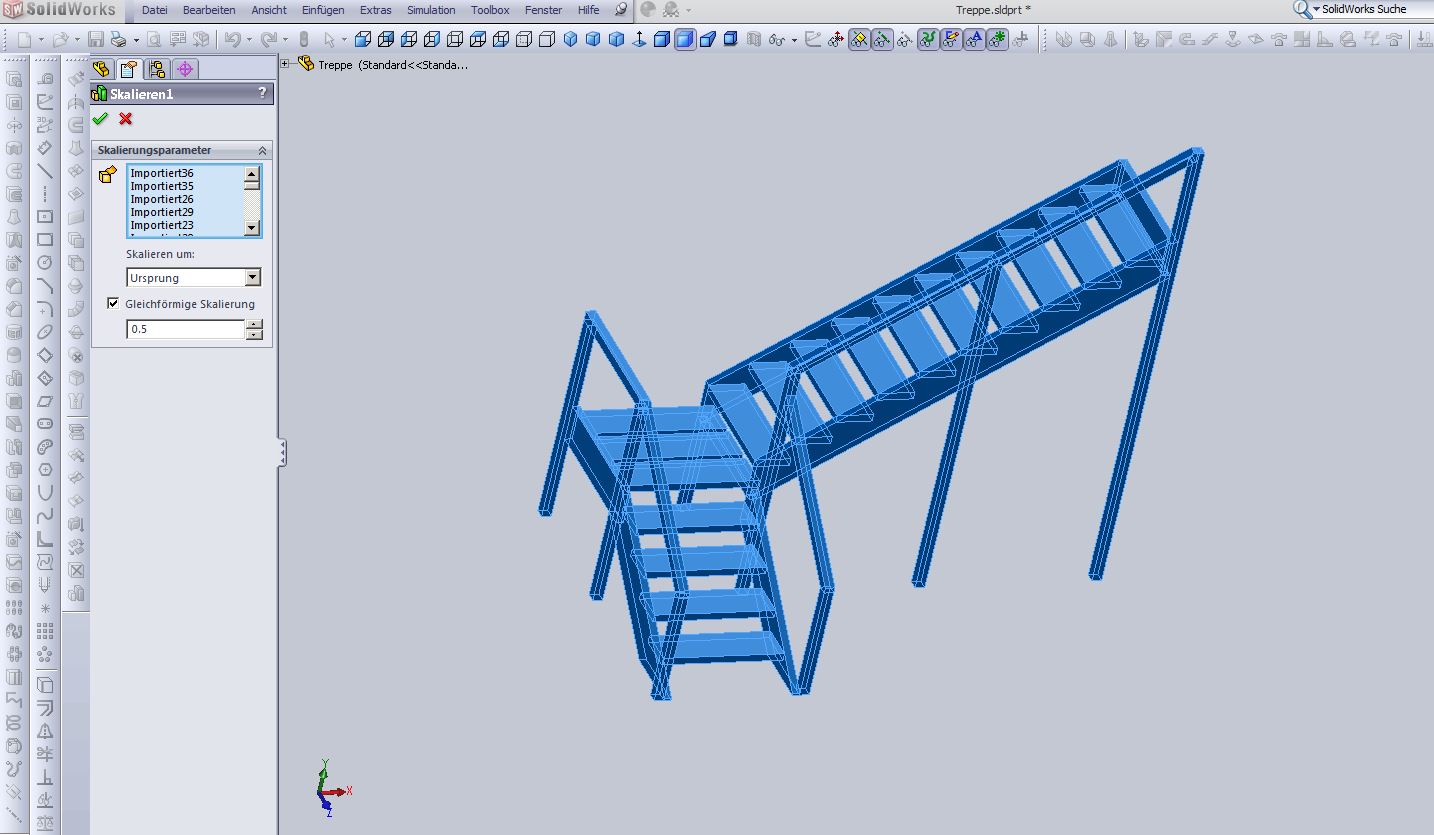Select Hidden Lines Visible display style
The height and width of the screenshot is (835, 1434).
(524, 40)
